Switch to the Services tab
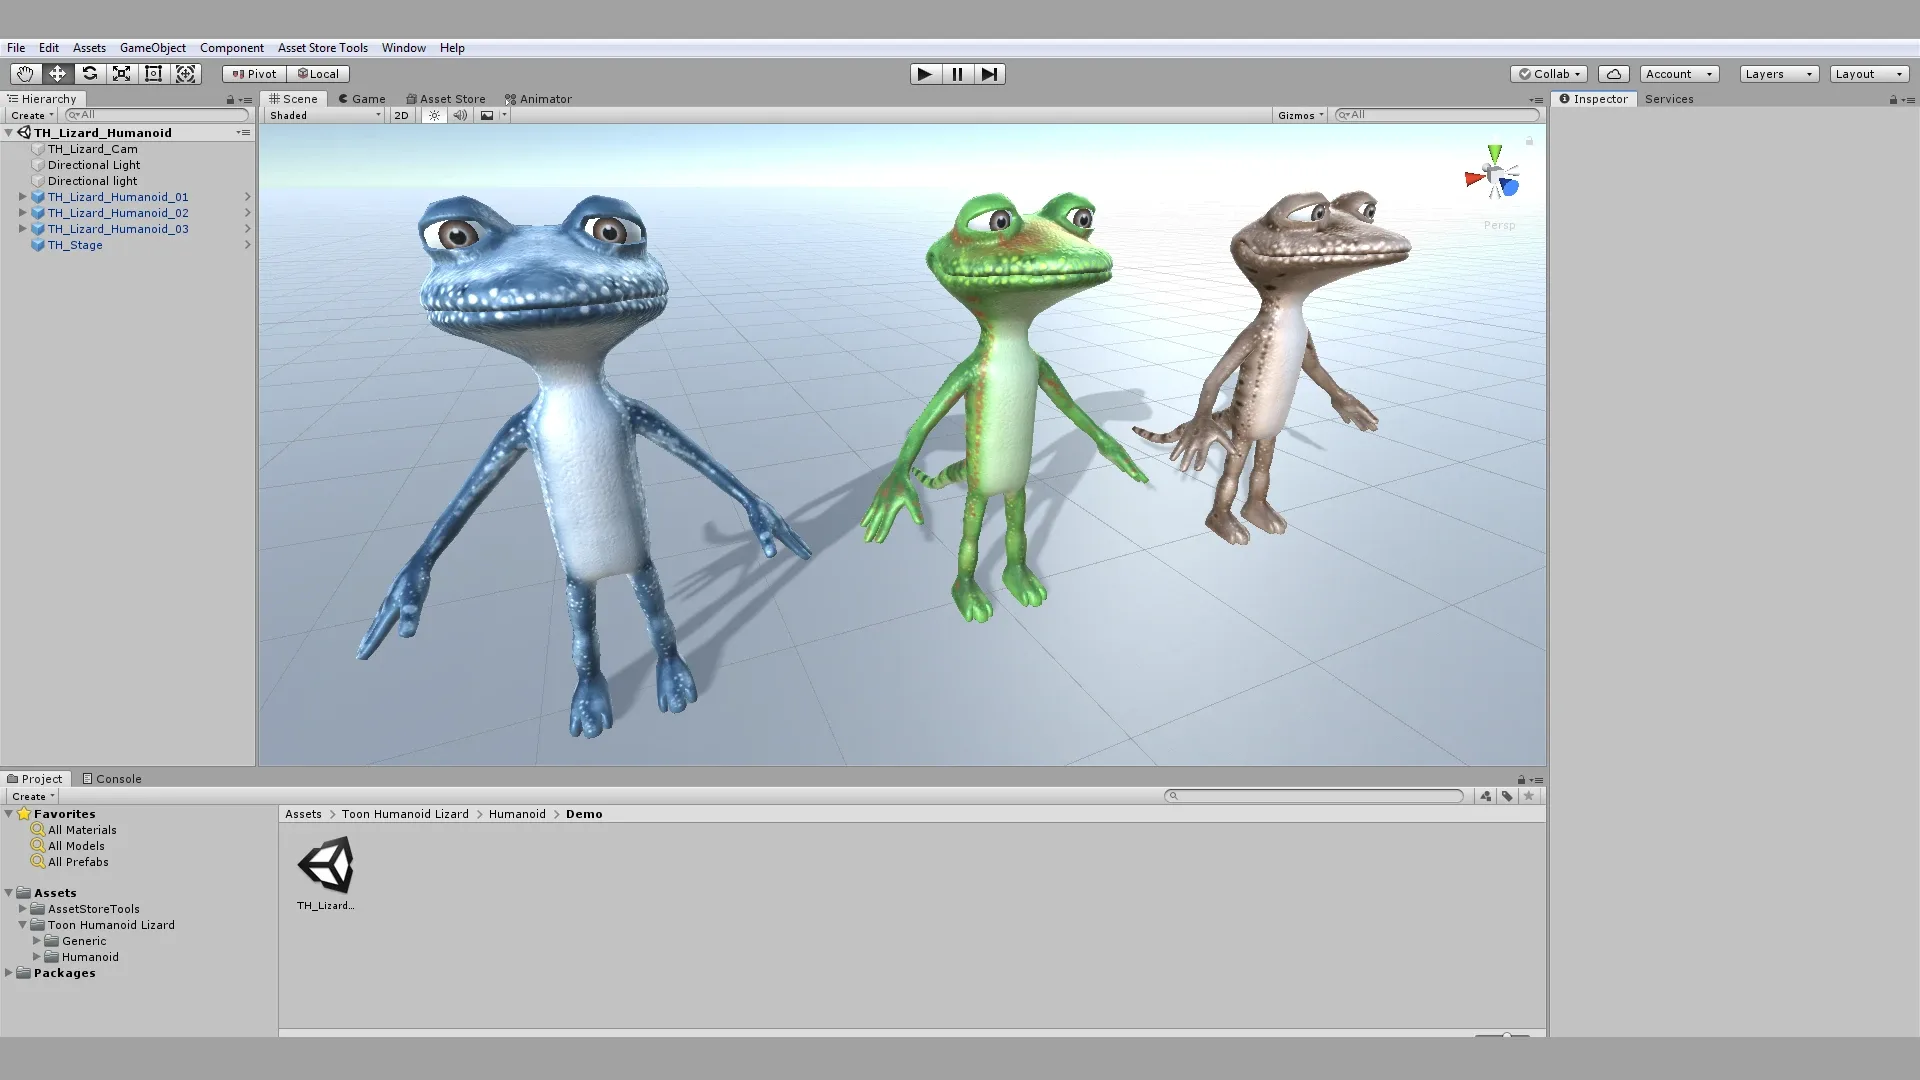Viewport: 1920px width, 1080px height. (x=1669, y=99)
